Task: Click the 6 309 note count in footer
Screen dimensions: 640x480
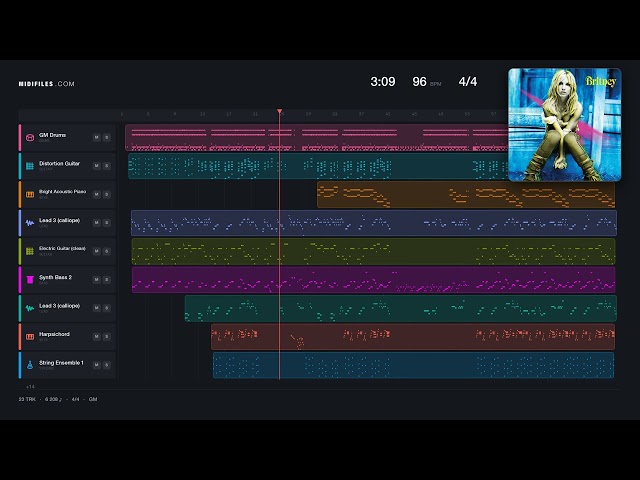Action: (x=53, y=399)
